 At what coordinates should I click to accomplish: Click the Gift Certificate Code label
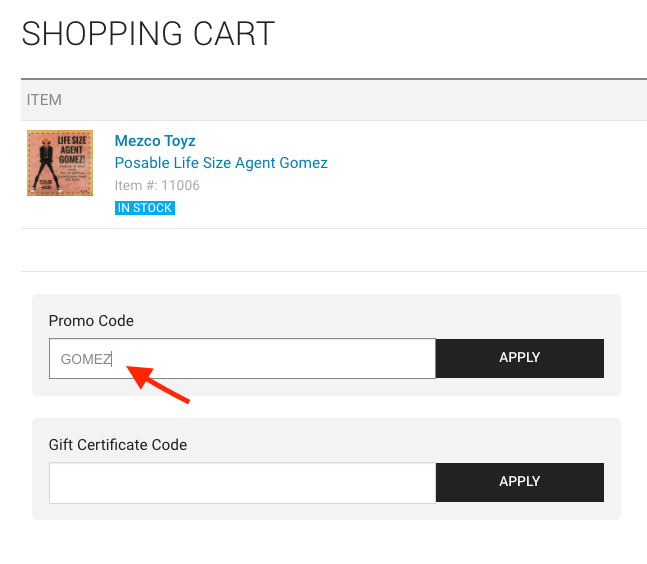coord(118,445)
